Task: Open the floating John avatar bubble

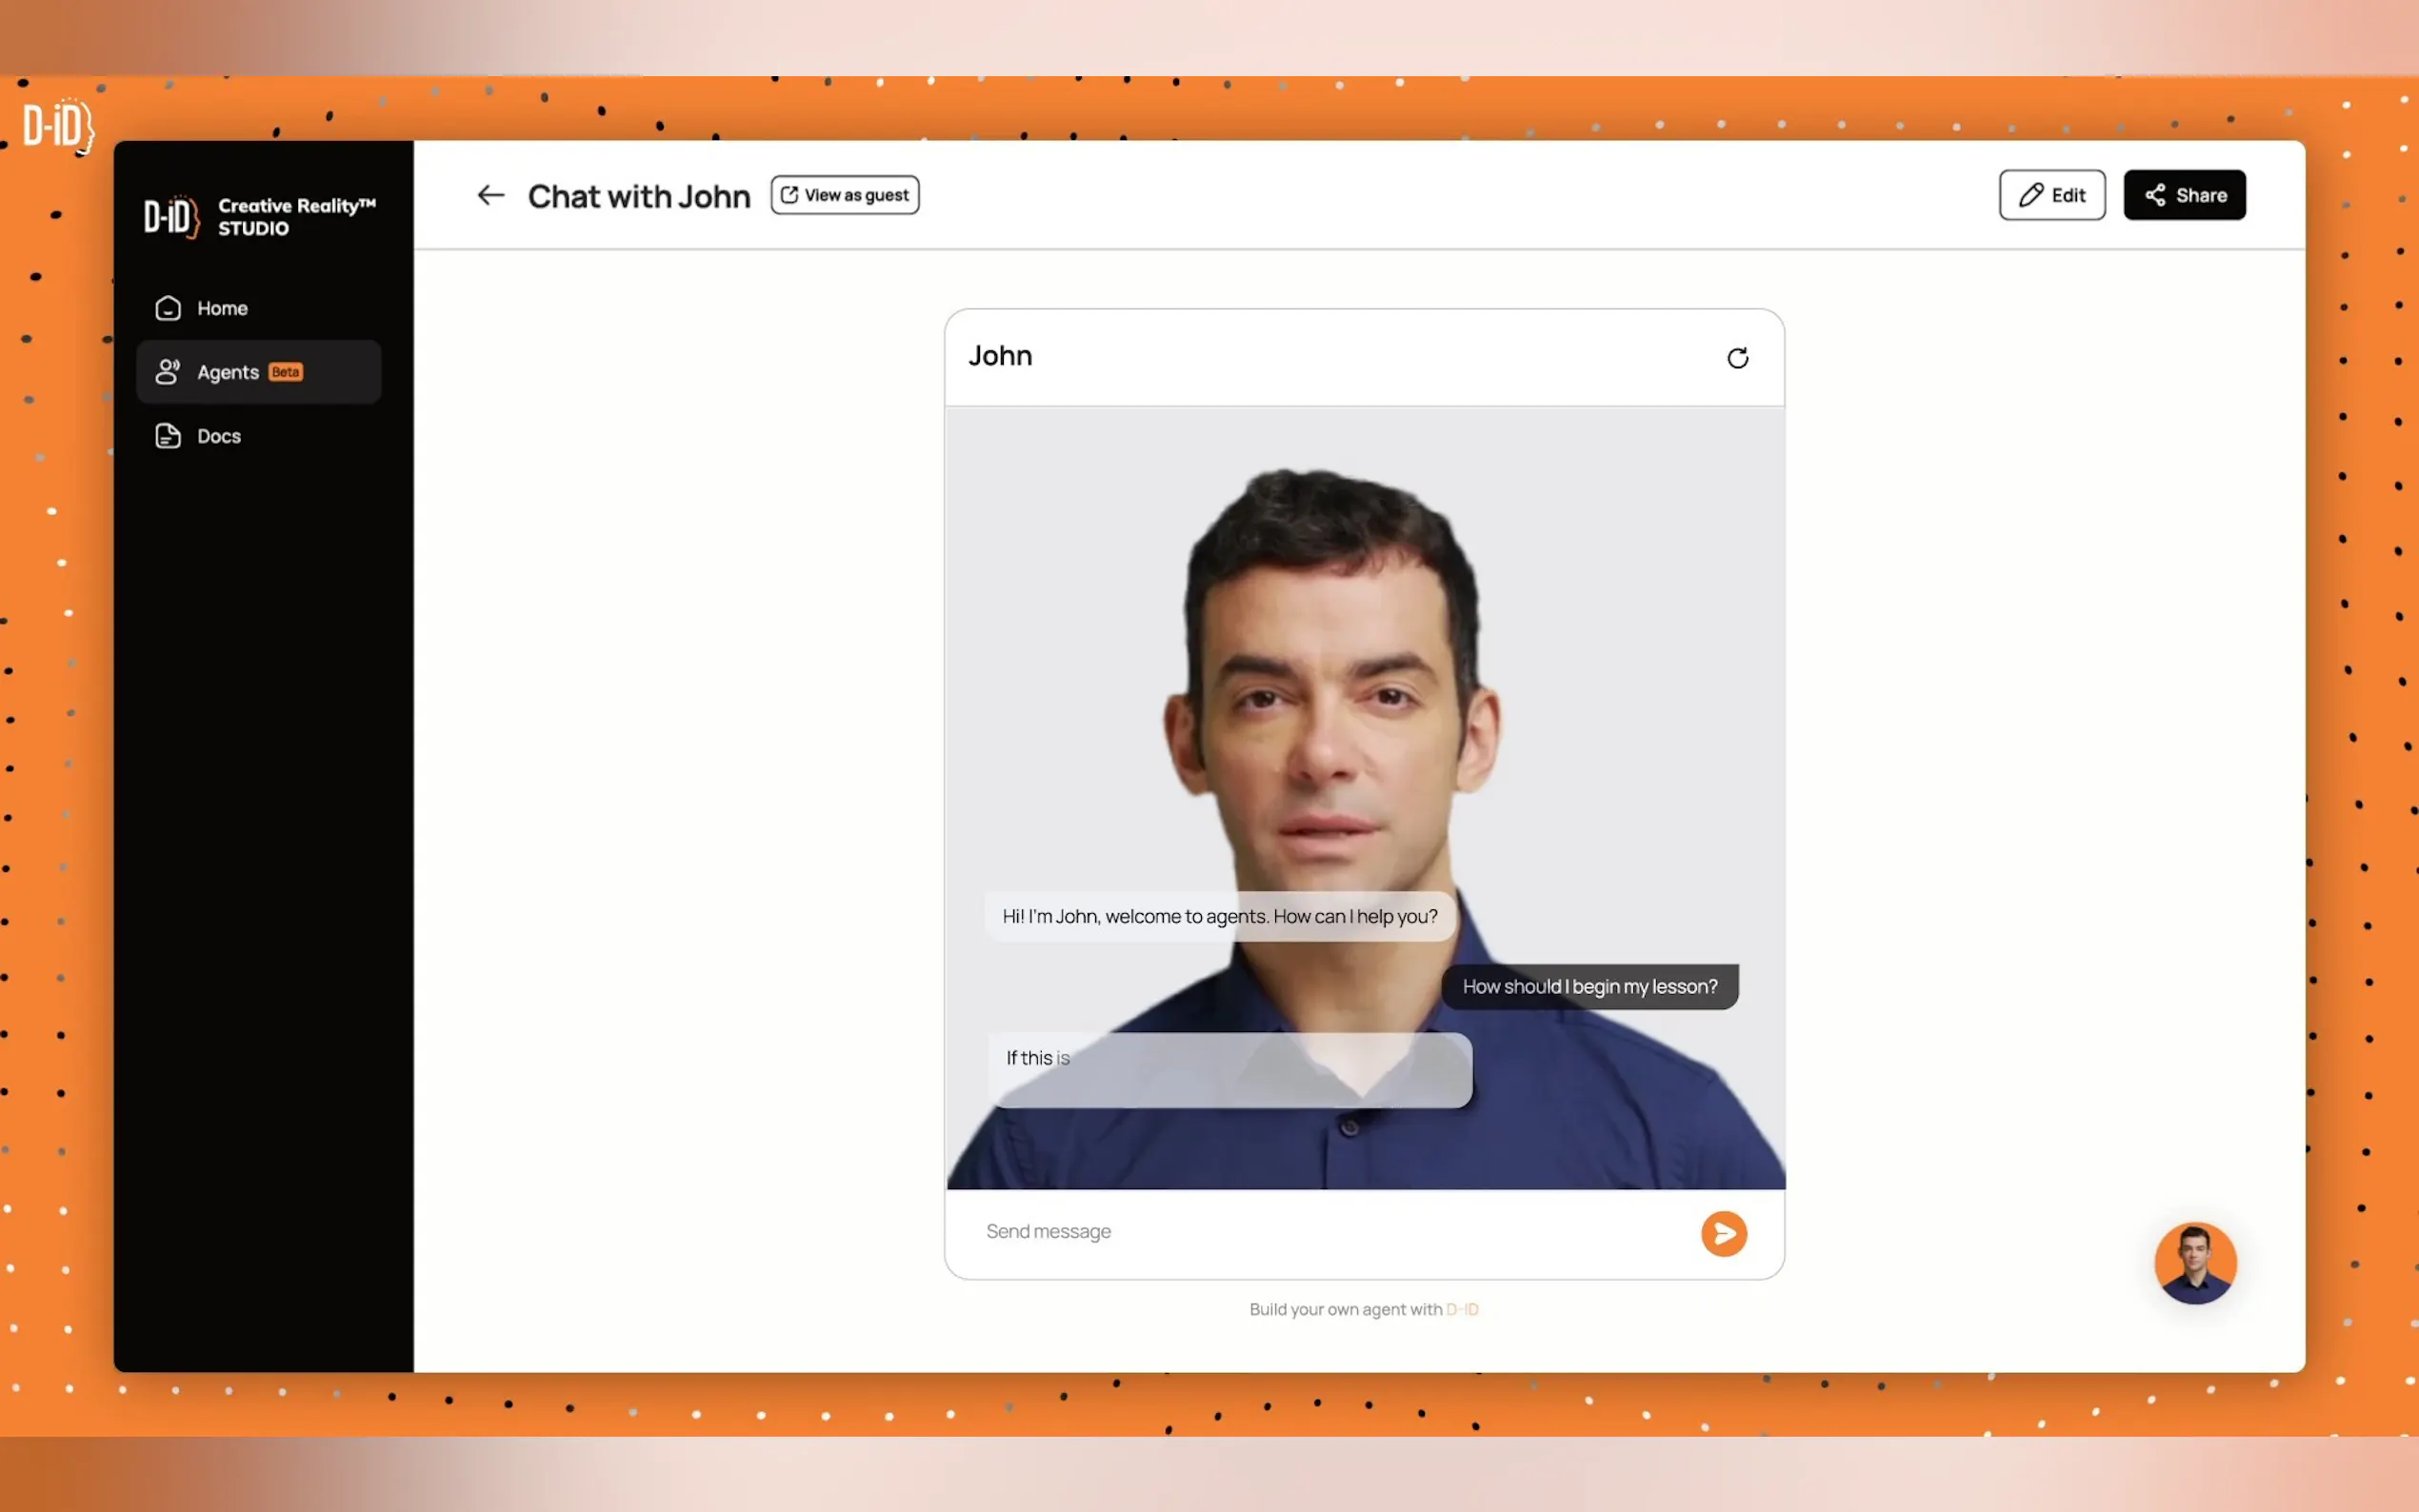Action: (2194, 1263)
